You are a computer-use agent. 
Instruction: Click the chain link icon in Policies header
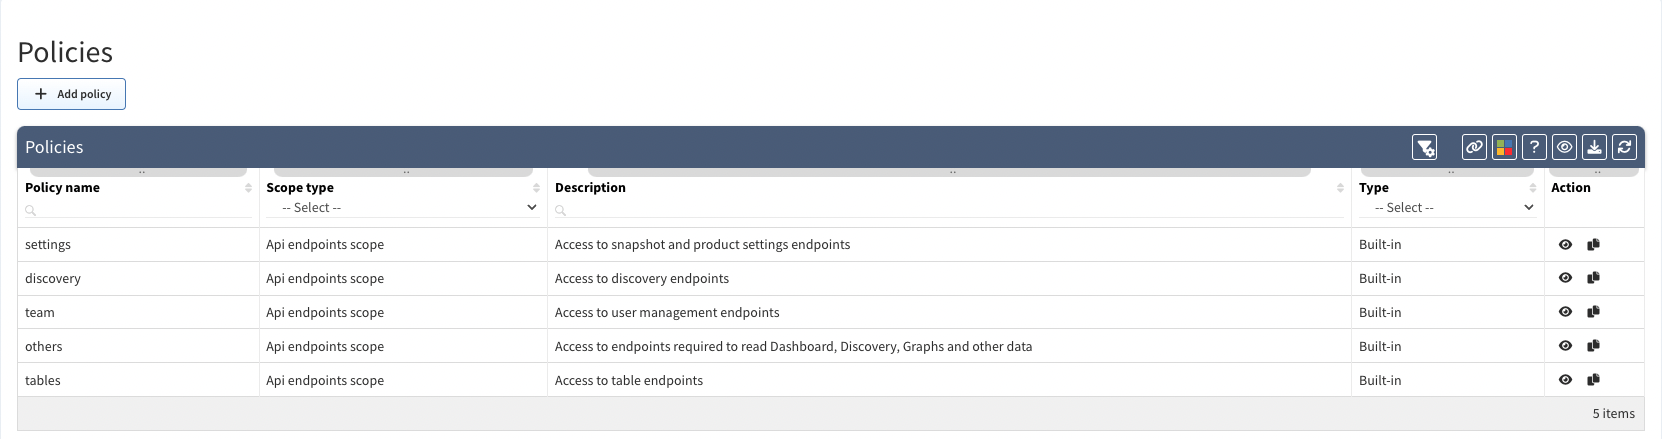[x=1474, y=148]
